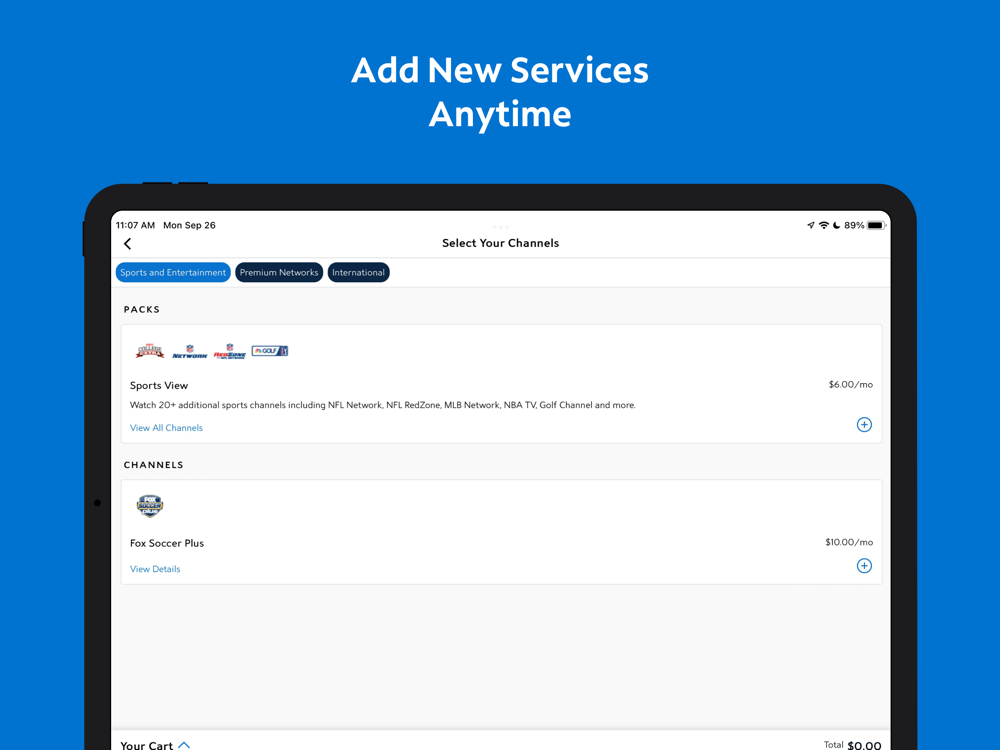Open View All Channels link
The height and width of the screenshot is (750, 1000).
[x=166, y=428]
